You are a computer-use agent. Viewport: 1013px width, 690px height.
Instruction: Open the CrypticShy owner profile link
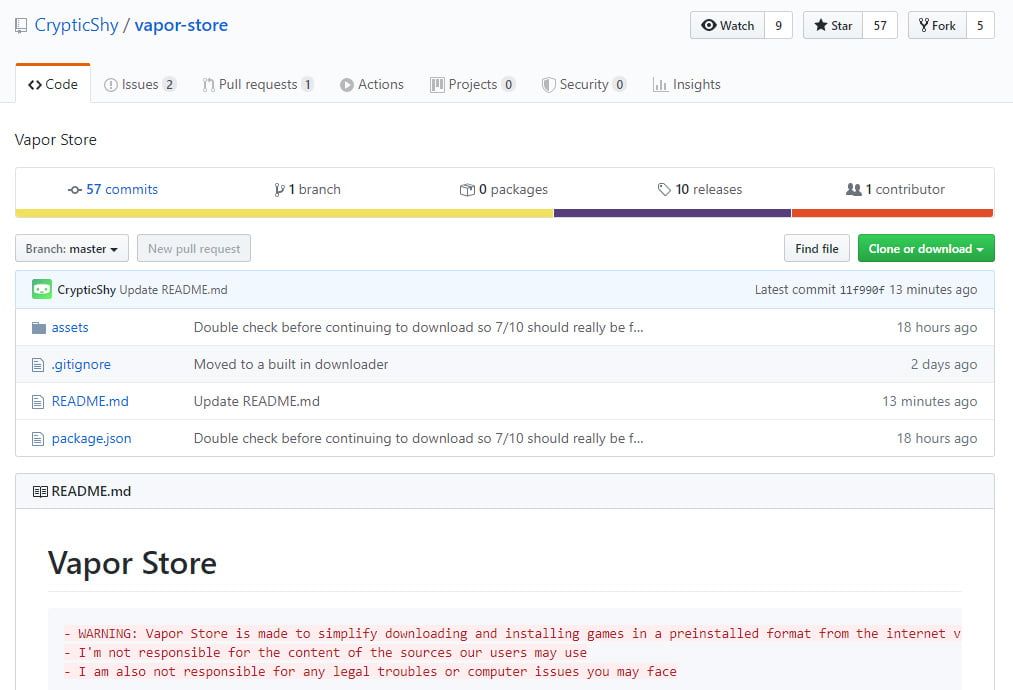pyautogui.click(x=76, y=25)
